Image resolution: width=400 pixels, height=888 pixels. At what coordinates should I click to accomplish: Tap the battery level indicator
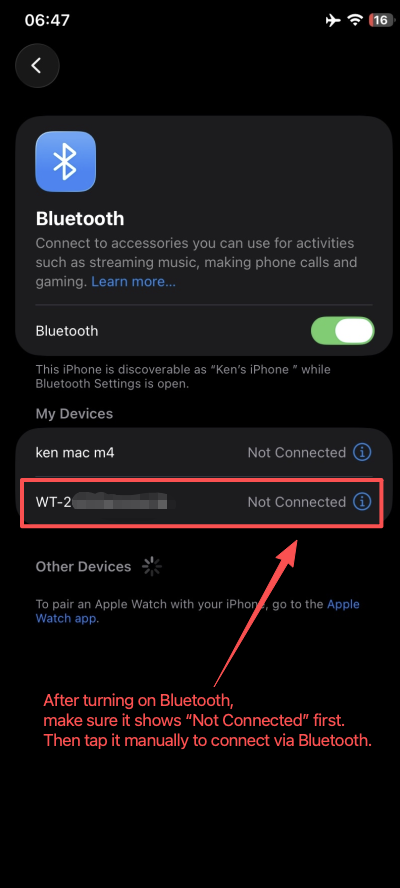381,20
